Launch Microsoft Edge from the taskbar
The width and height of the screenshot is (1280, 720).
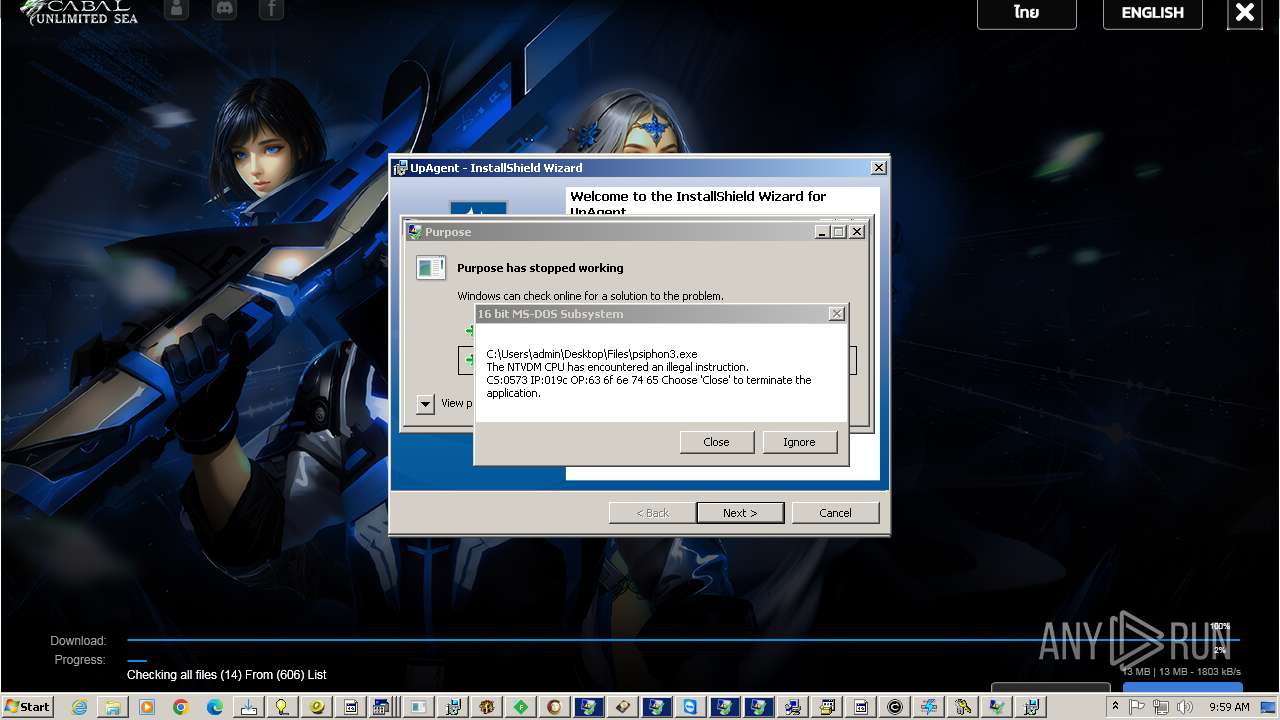(x=215, y=707)
